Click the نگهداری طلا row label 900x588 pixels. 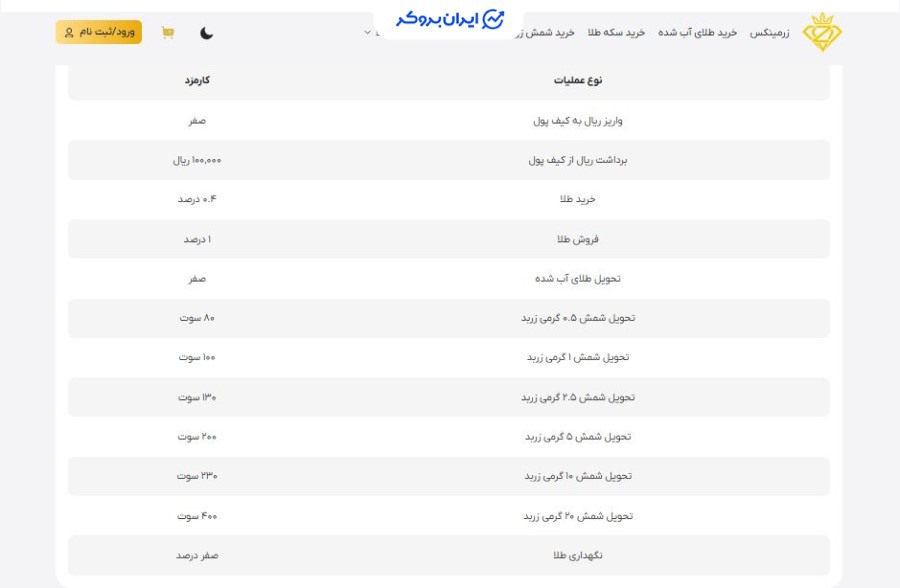point(578,556)
